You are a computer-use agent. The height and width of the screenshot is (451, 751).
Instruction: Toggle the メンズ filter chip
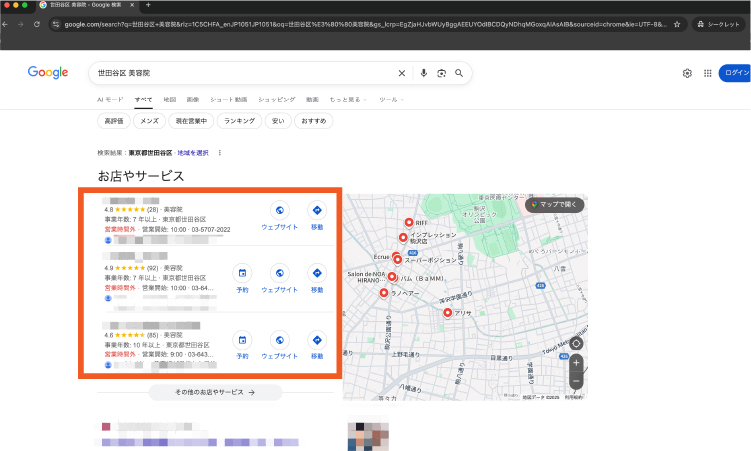click(149, 121)
